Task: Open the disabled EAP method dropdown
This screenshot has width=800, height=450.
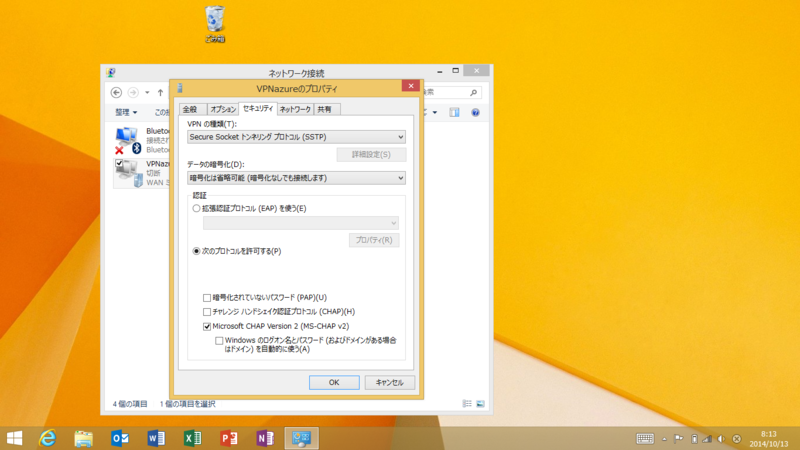Action: click(x=301, y=223)
